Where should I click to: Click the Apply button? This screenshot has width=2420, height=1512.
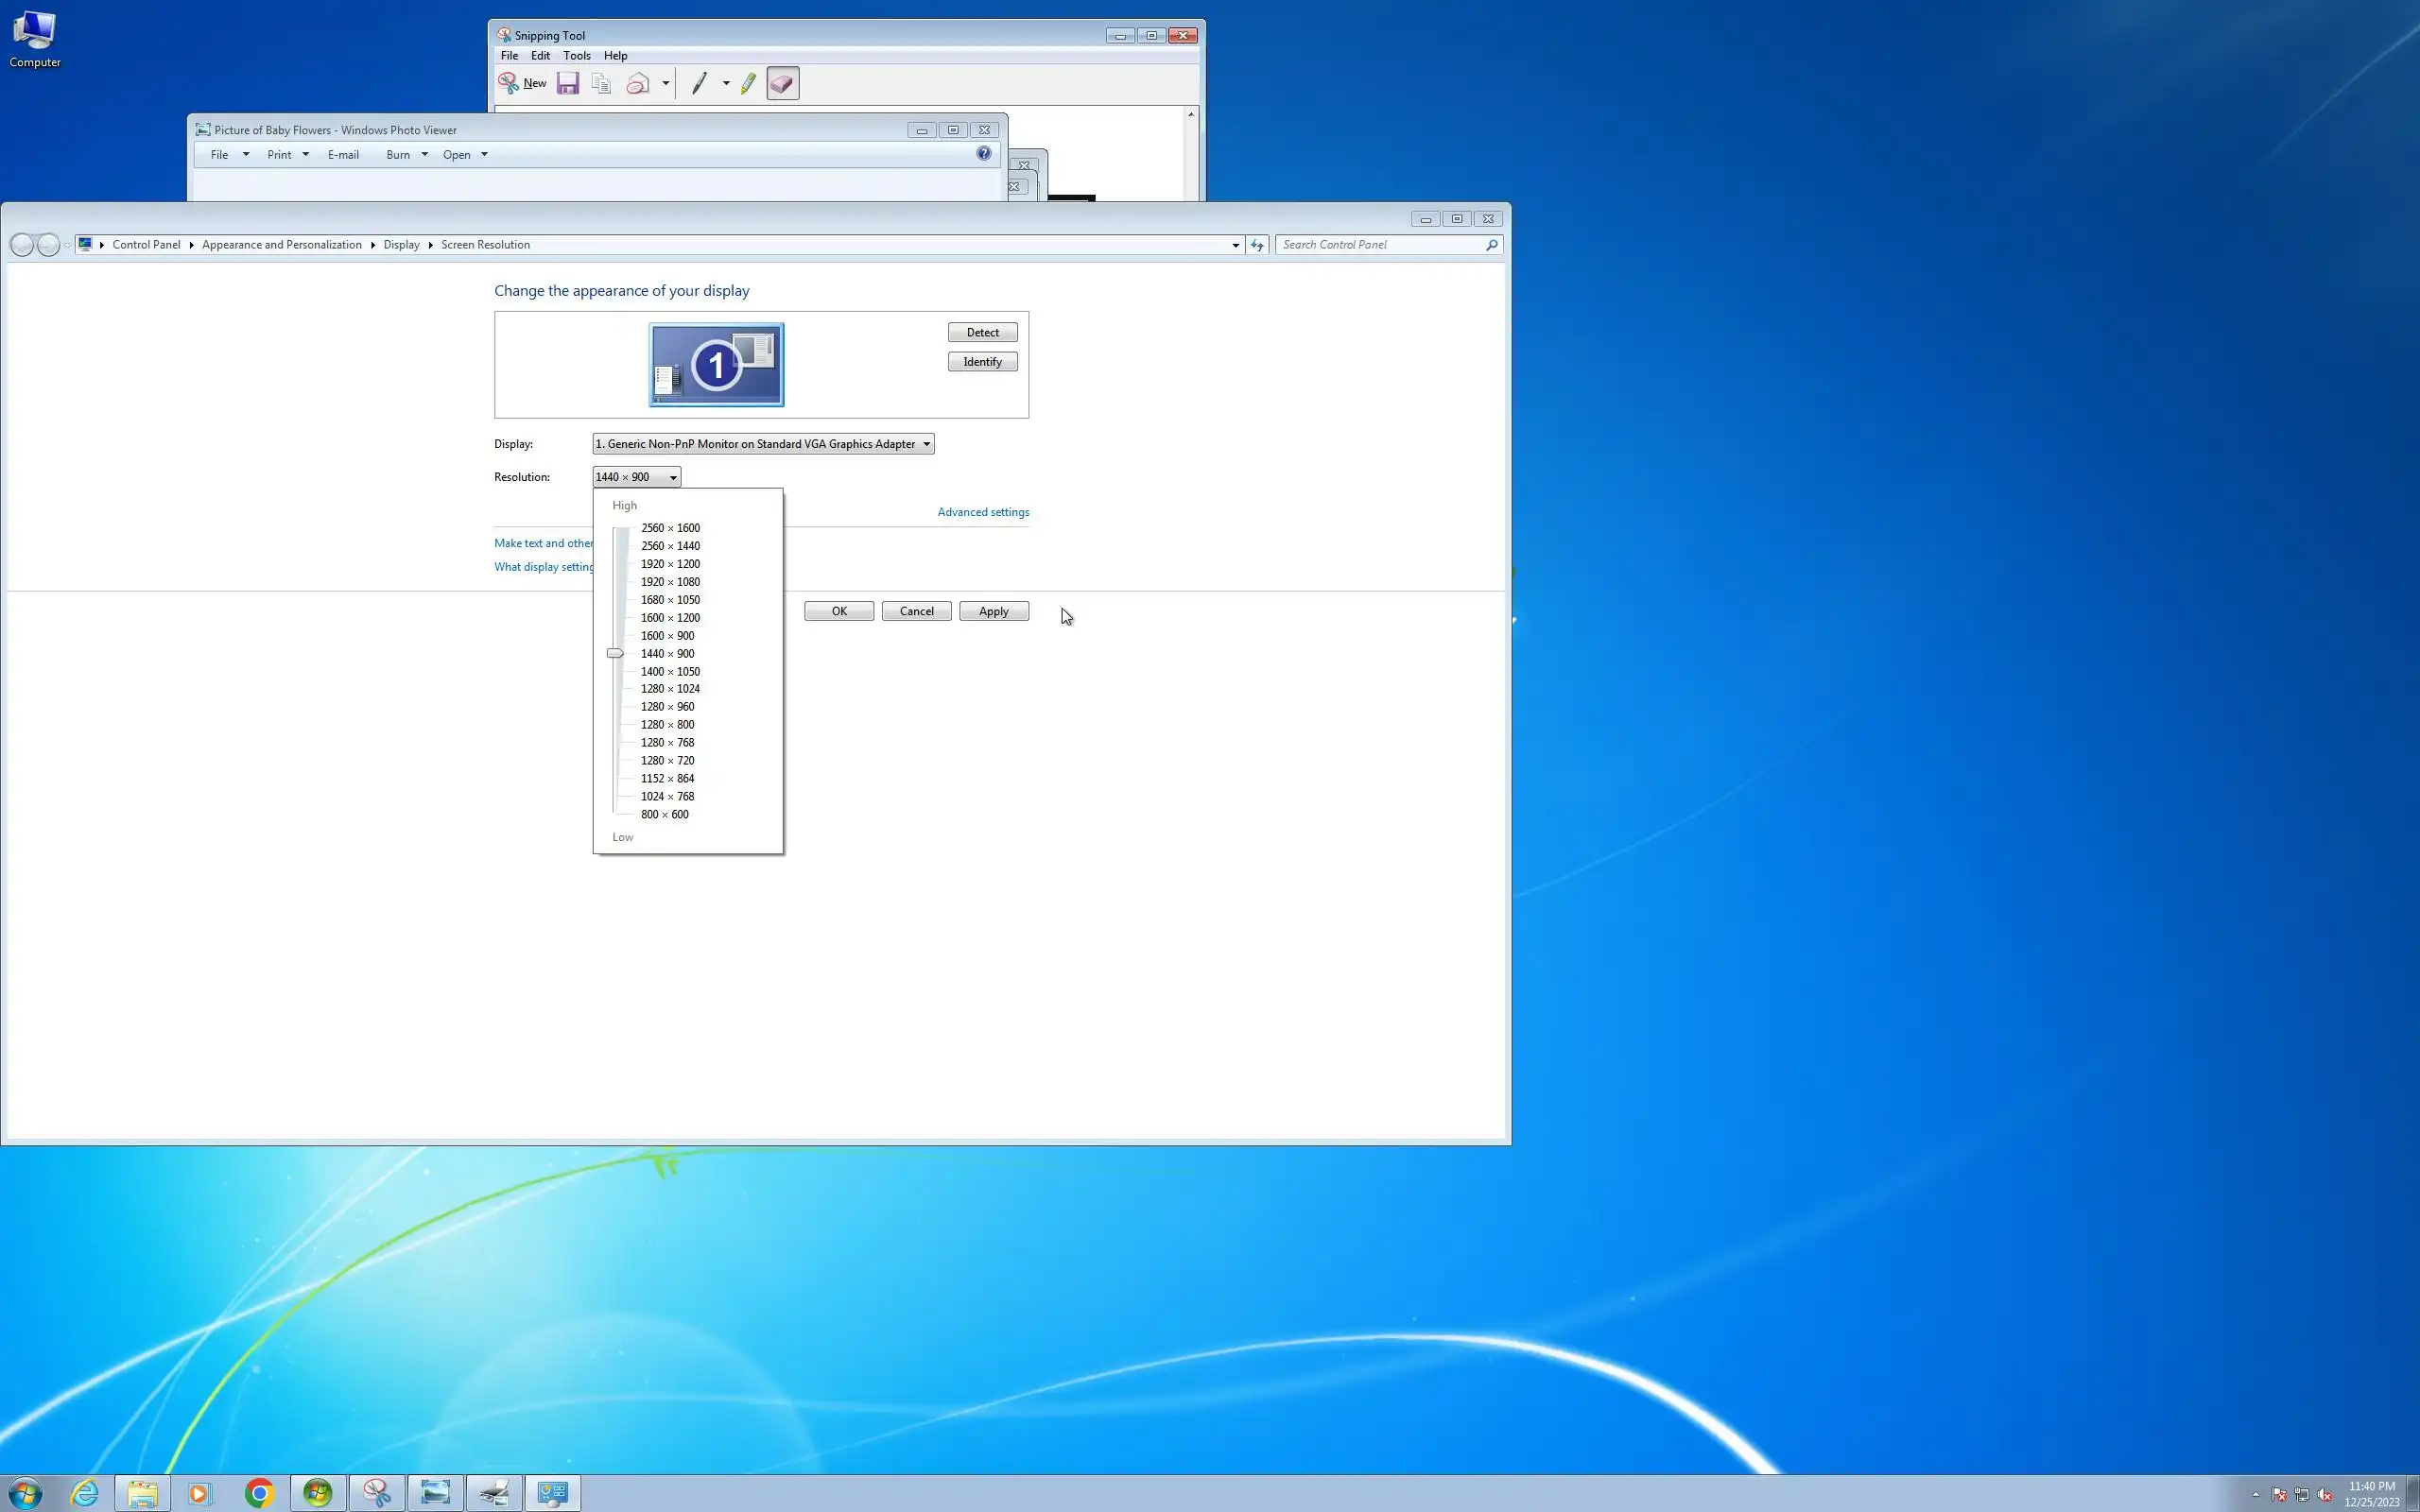[993, 611]
